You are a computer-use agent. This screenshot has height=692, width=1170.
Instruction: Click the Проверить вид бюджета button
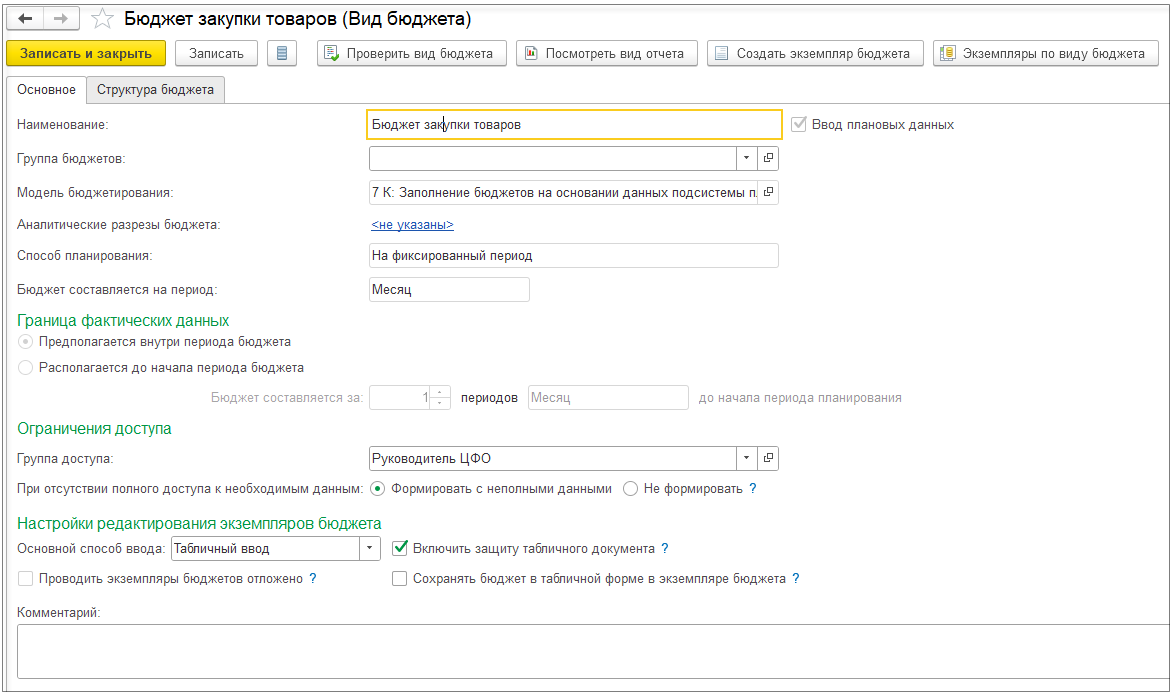411,53
